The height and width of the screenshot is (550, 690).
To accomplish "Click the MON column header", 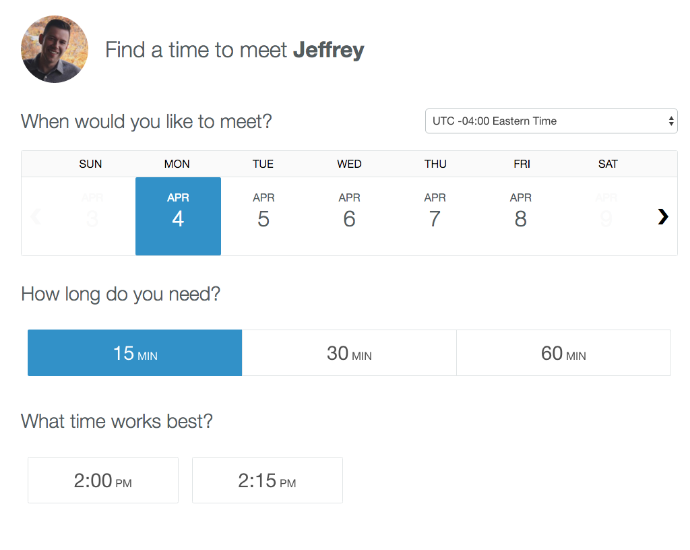I will click(x=177, y=164).
